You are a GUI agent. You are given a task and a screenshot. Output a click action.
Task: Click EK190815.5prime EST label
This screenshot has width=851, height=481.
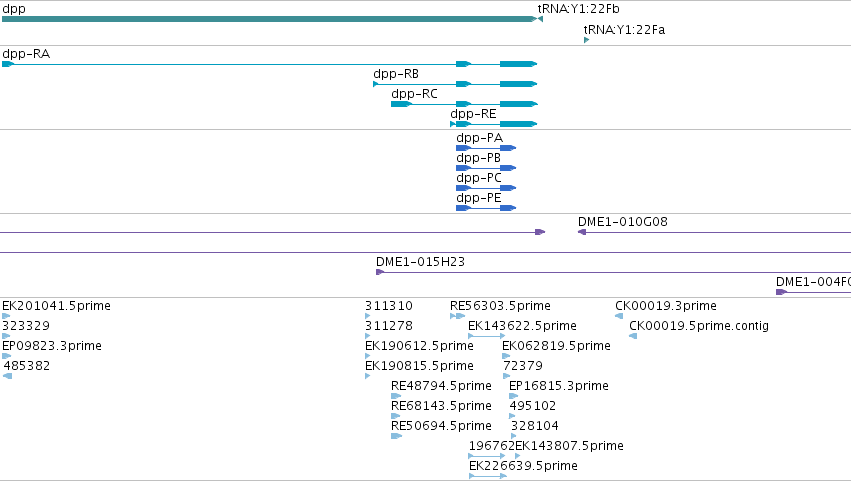point(419,366)
